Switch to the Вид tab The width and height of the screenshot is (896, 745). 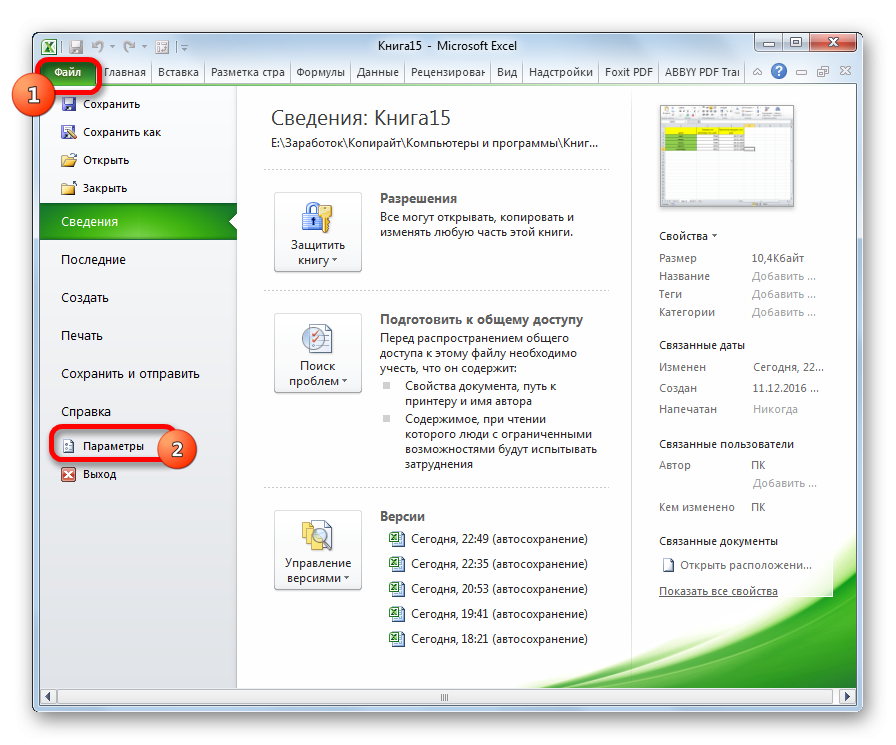click(x=507, y=72)
